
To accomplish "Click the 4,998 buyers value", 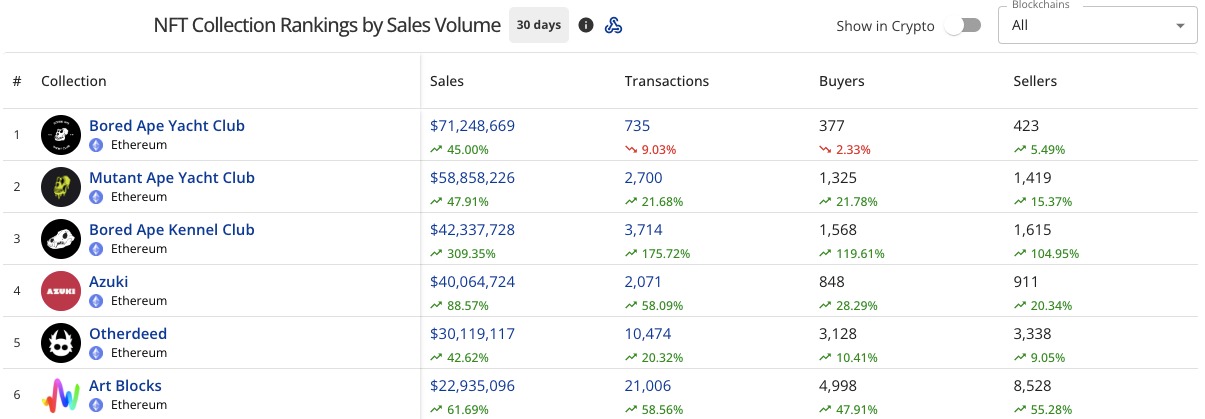I will tap(838, 386).
